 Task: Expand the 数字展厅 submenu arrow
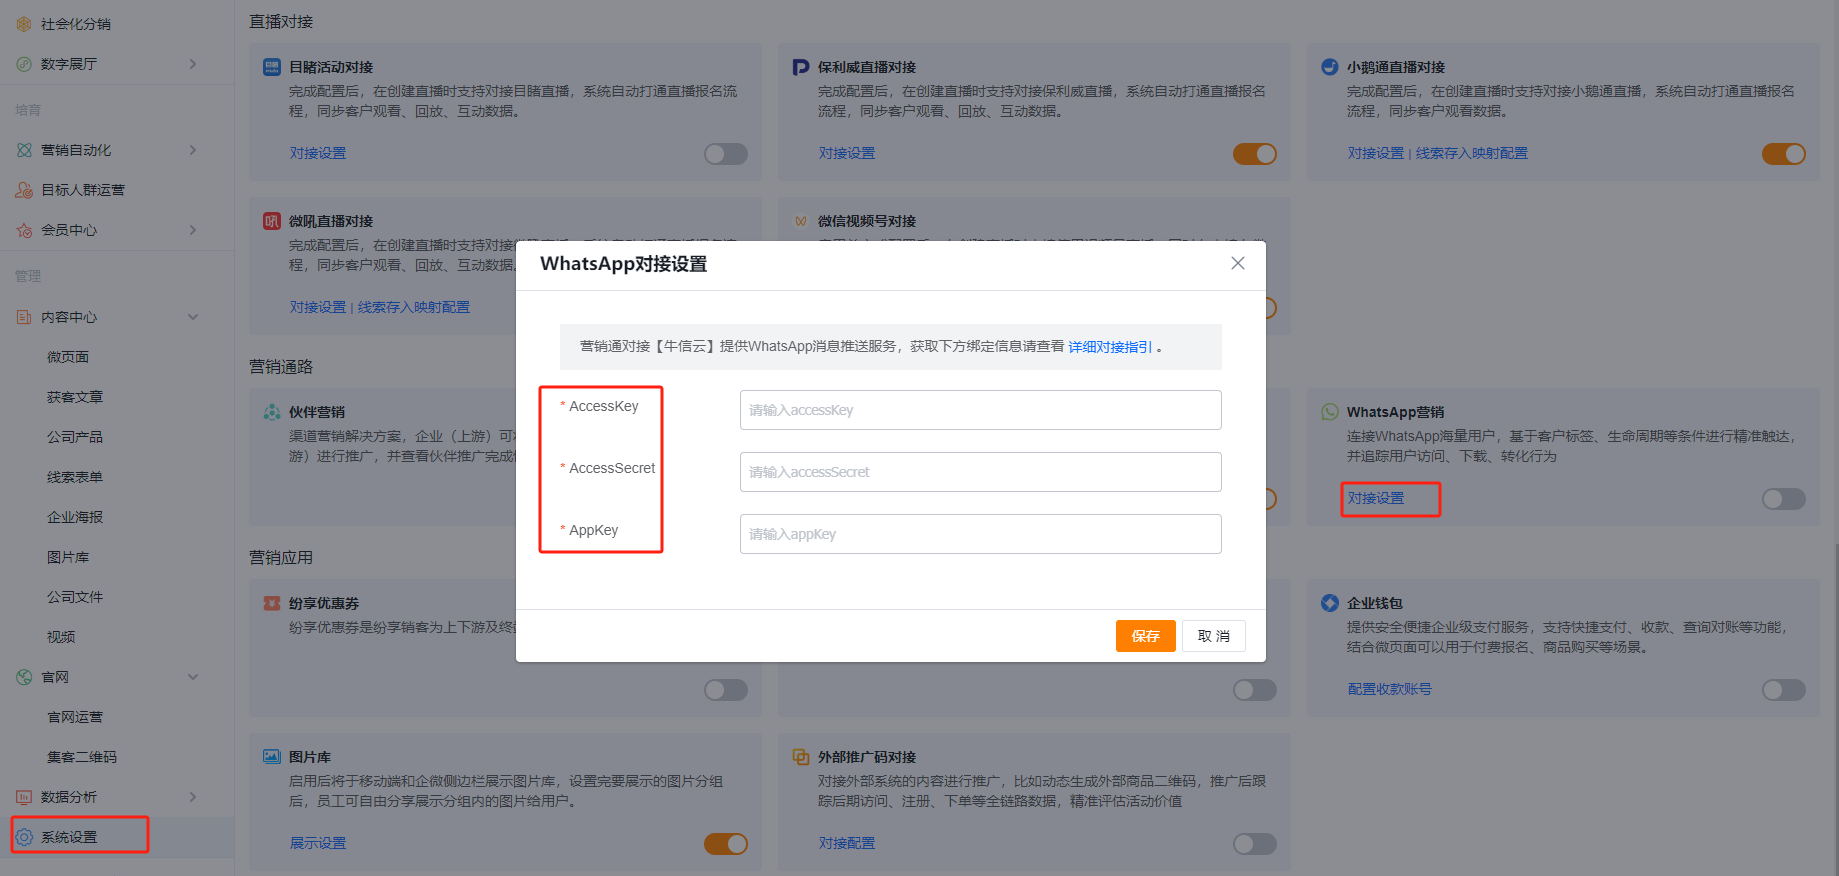tap(193, 64)
